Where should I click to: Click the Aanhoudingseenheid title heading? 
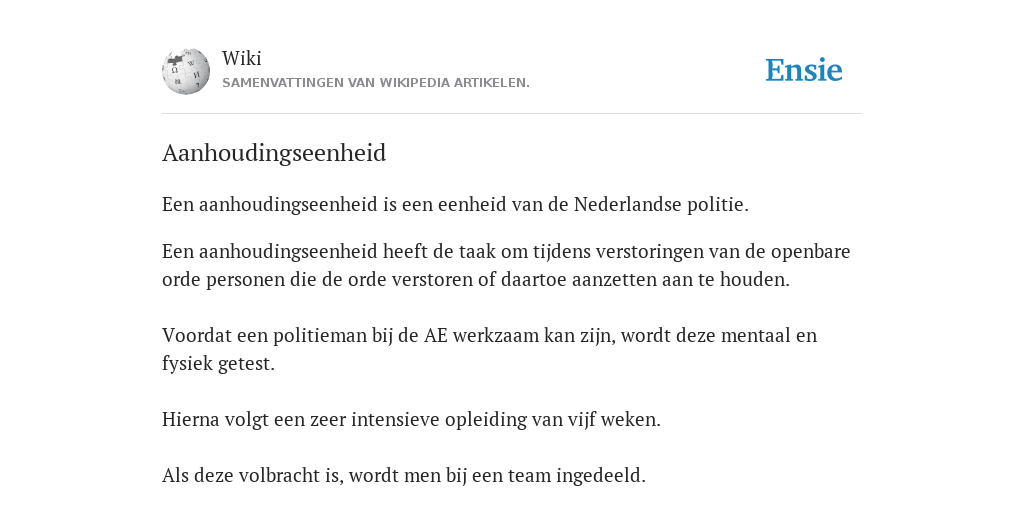click(274, 153)
